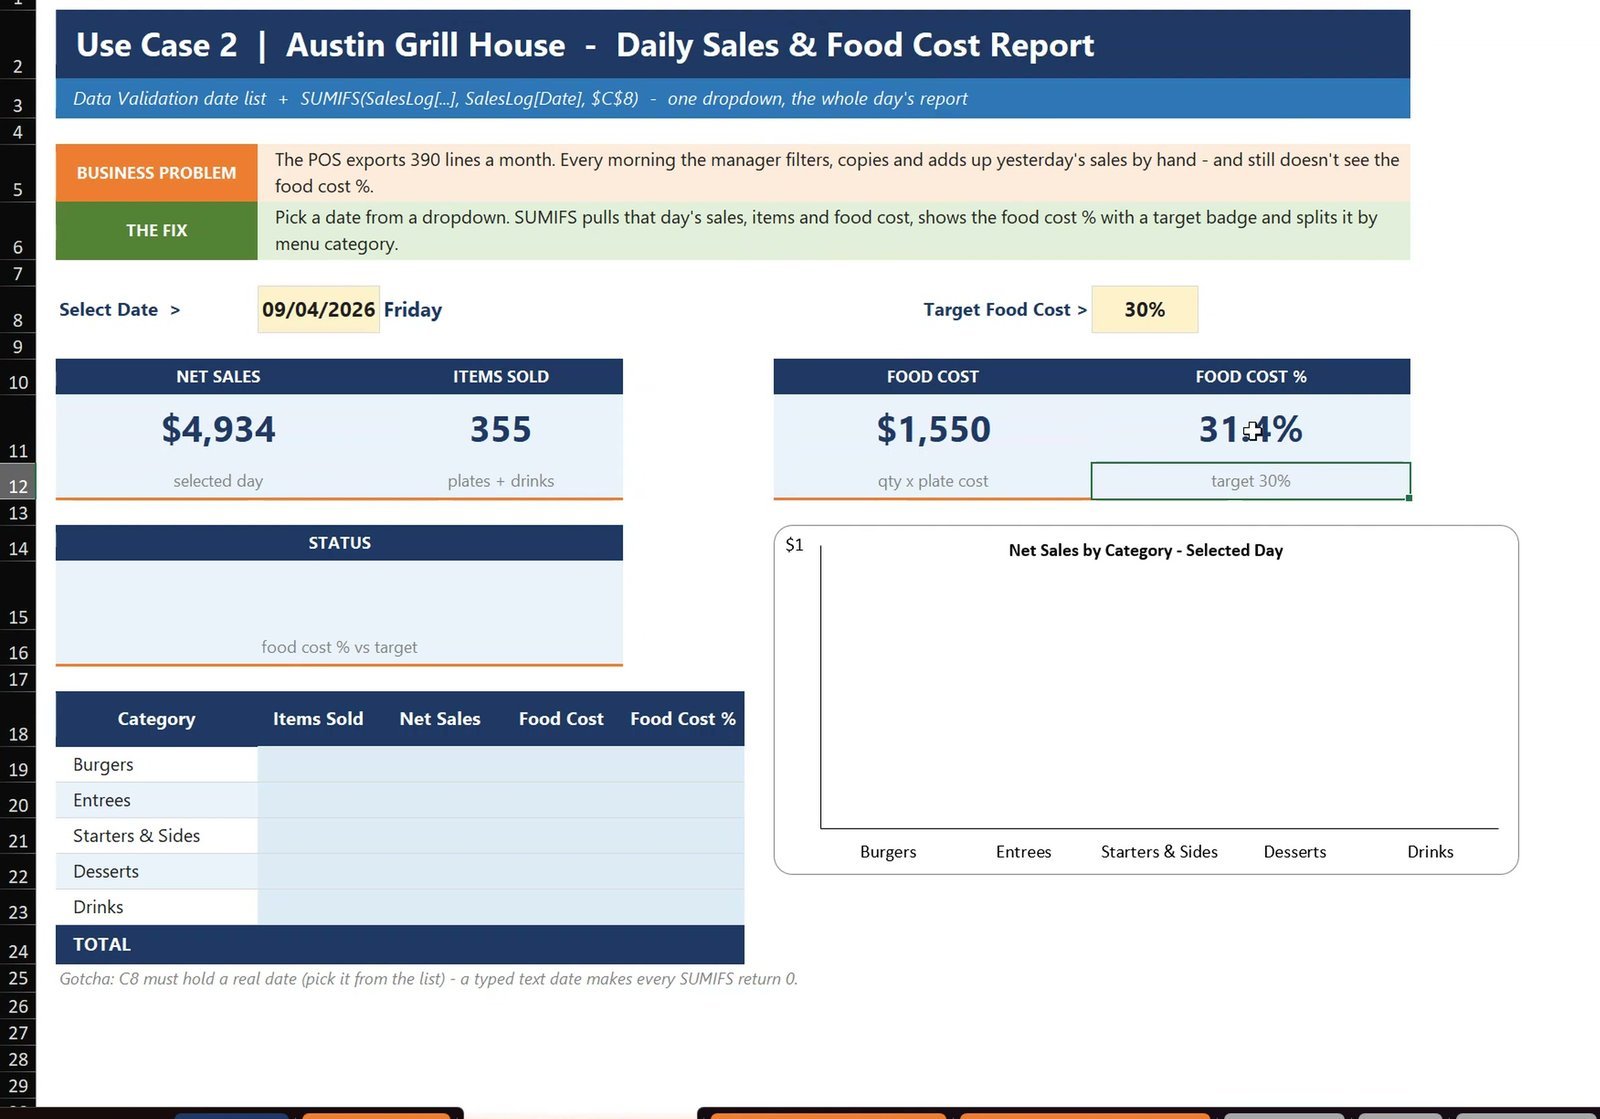Click the fill handle of the selected cell
Viewport: 1600px width, 1119px height.
1409,497
